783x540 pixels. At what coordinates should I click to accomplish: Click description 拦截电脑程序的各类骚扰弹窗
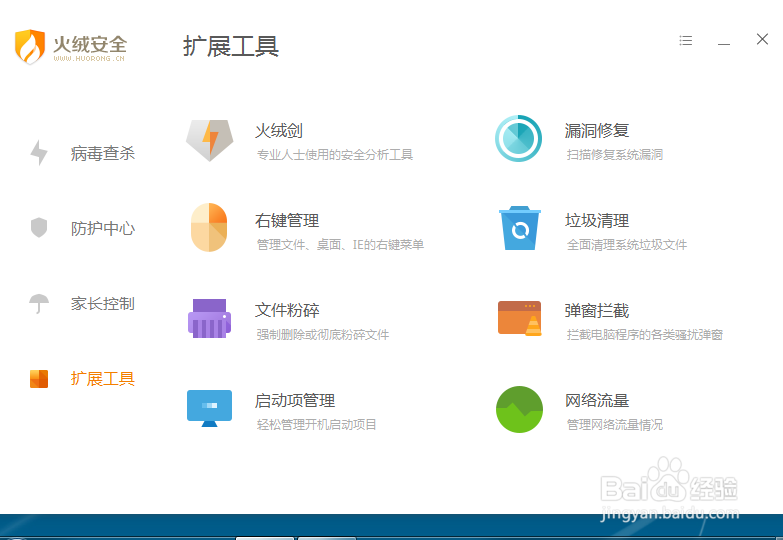pos(645,335)
